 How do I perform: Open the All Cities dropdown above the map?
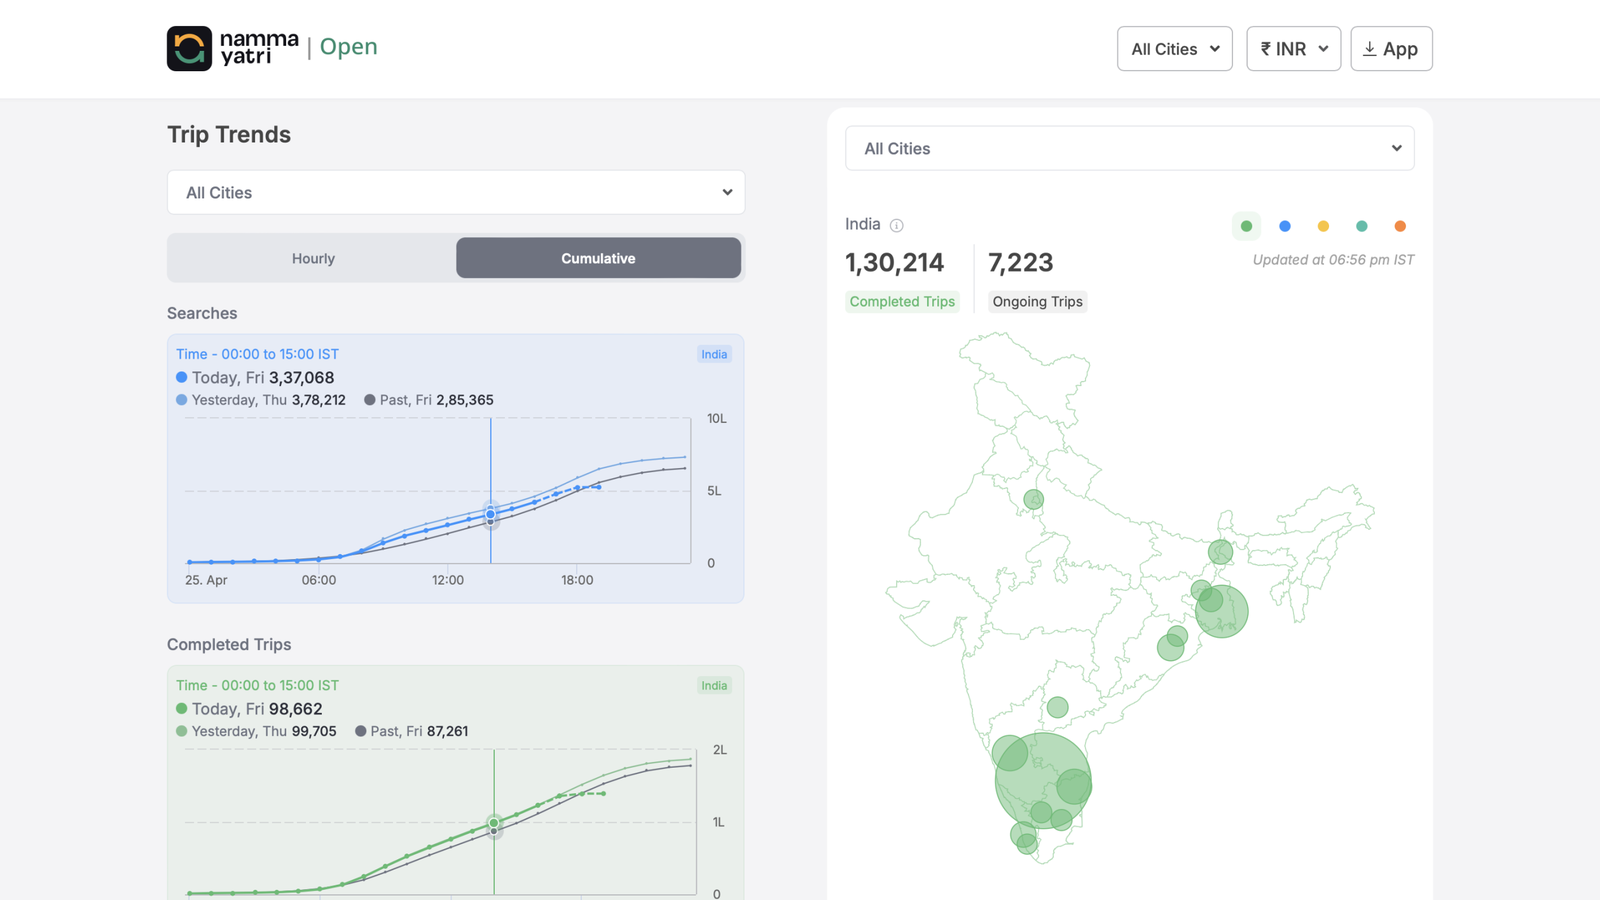coord(1129,148)
